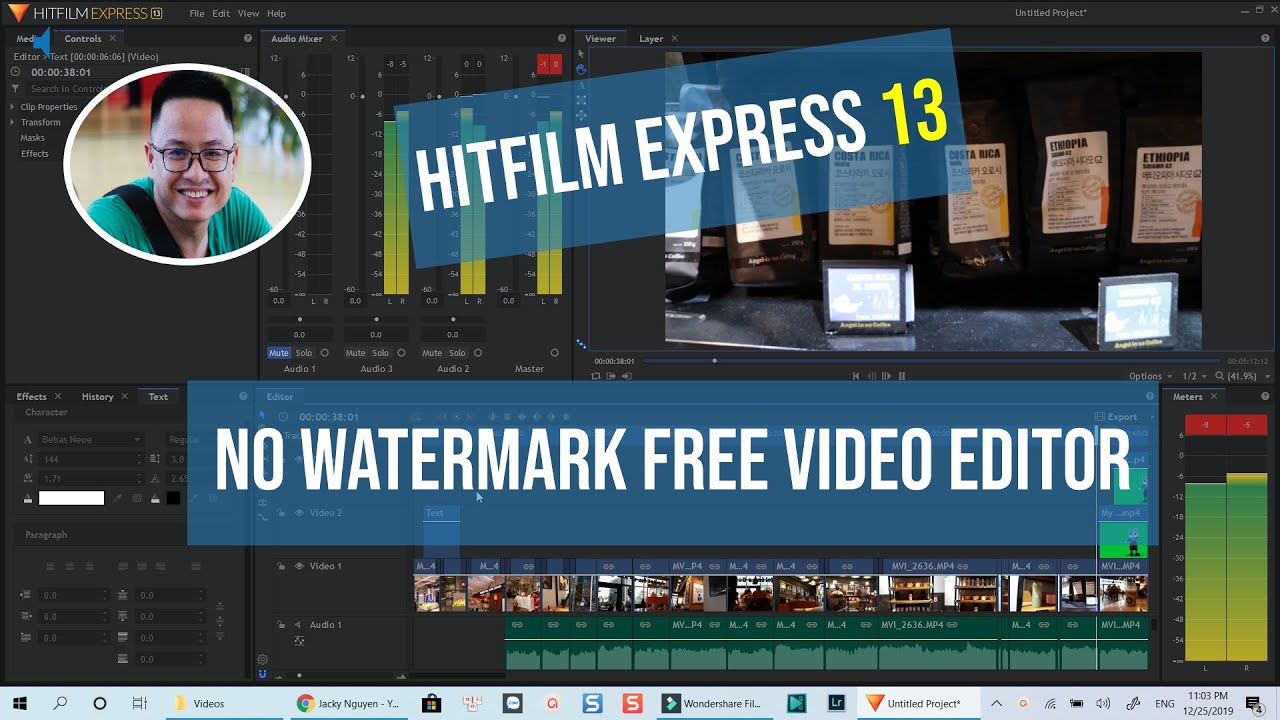
Task: Open the Windows notification center
Action: [x=1254, y=703]
